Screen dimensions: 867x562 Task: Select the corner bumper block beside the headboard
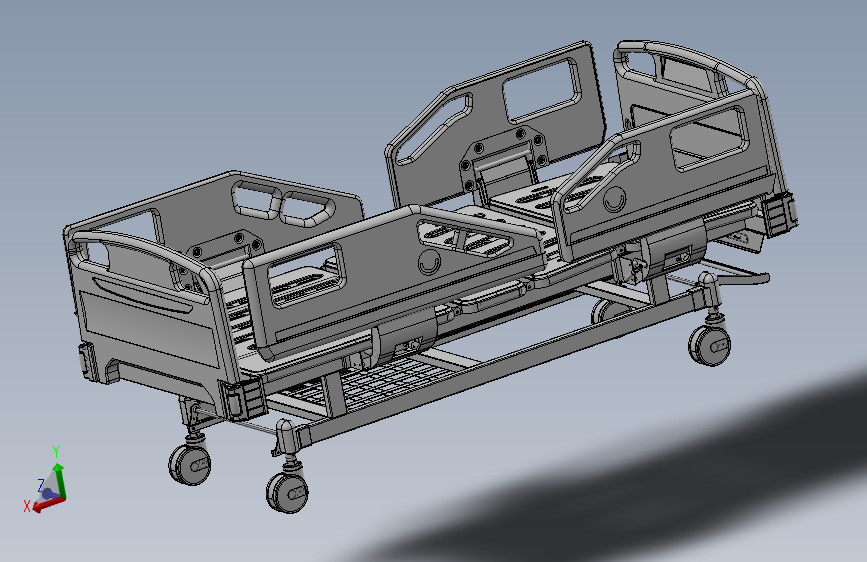coord(780,215)
